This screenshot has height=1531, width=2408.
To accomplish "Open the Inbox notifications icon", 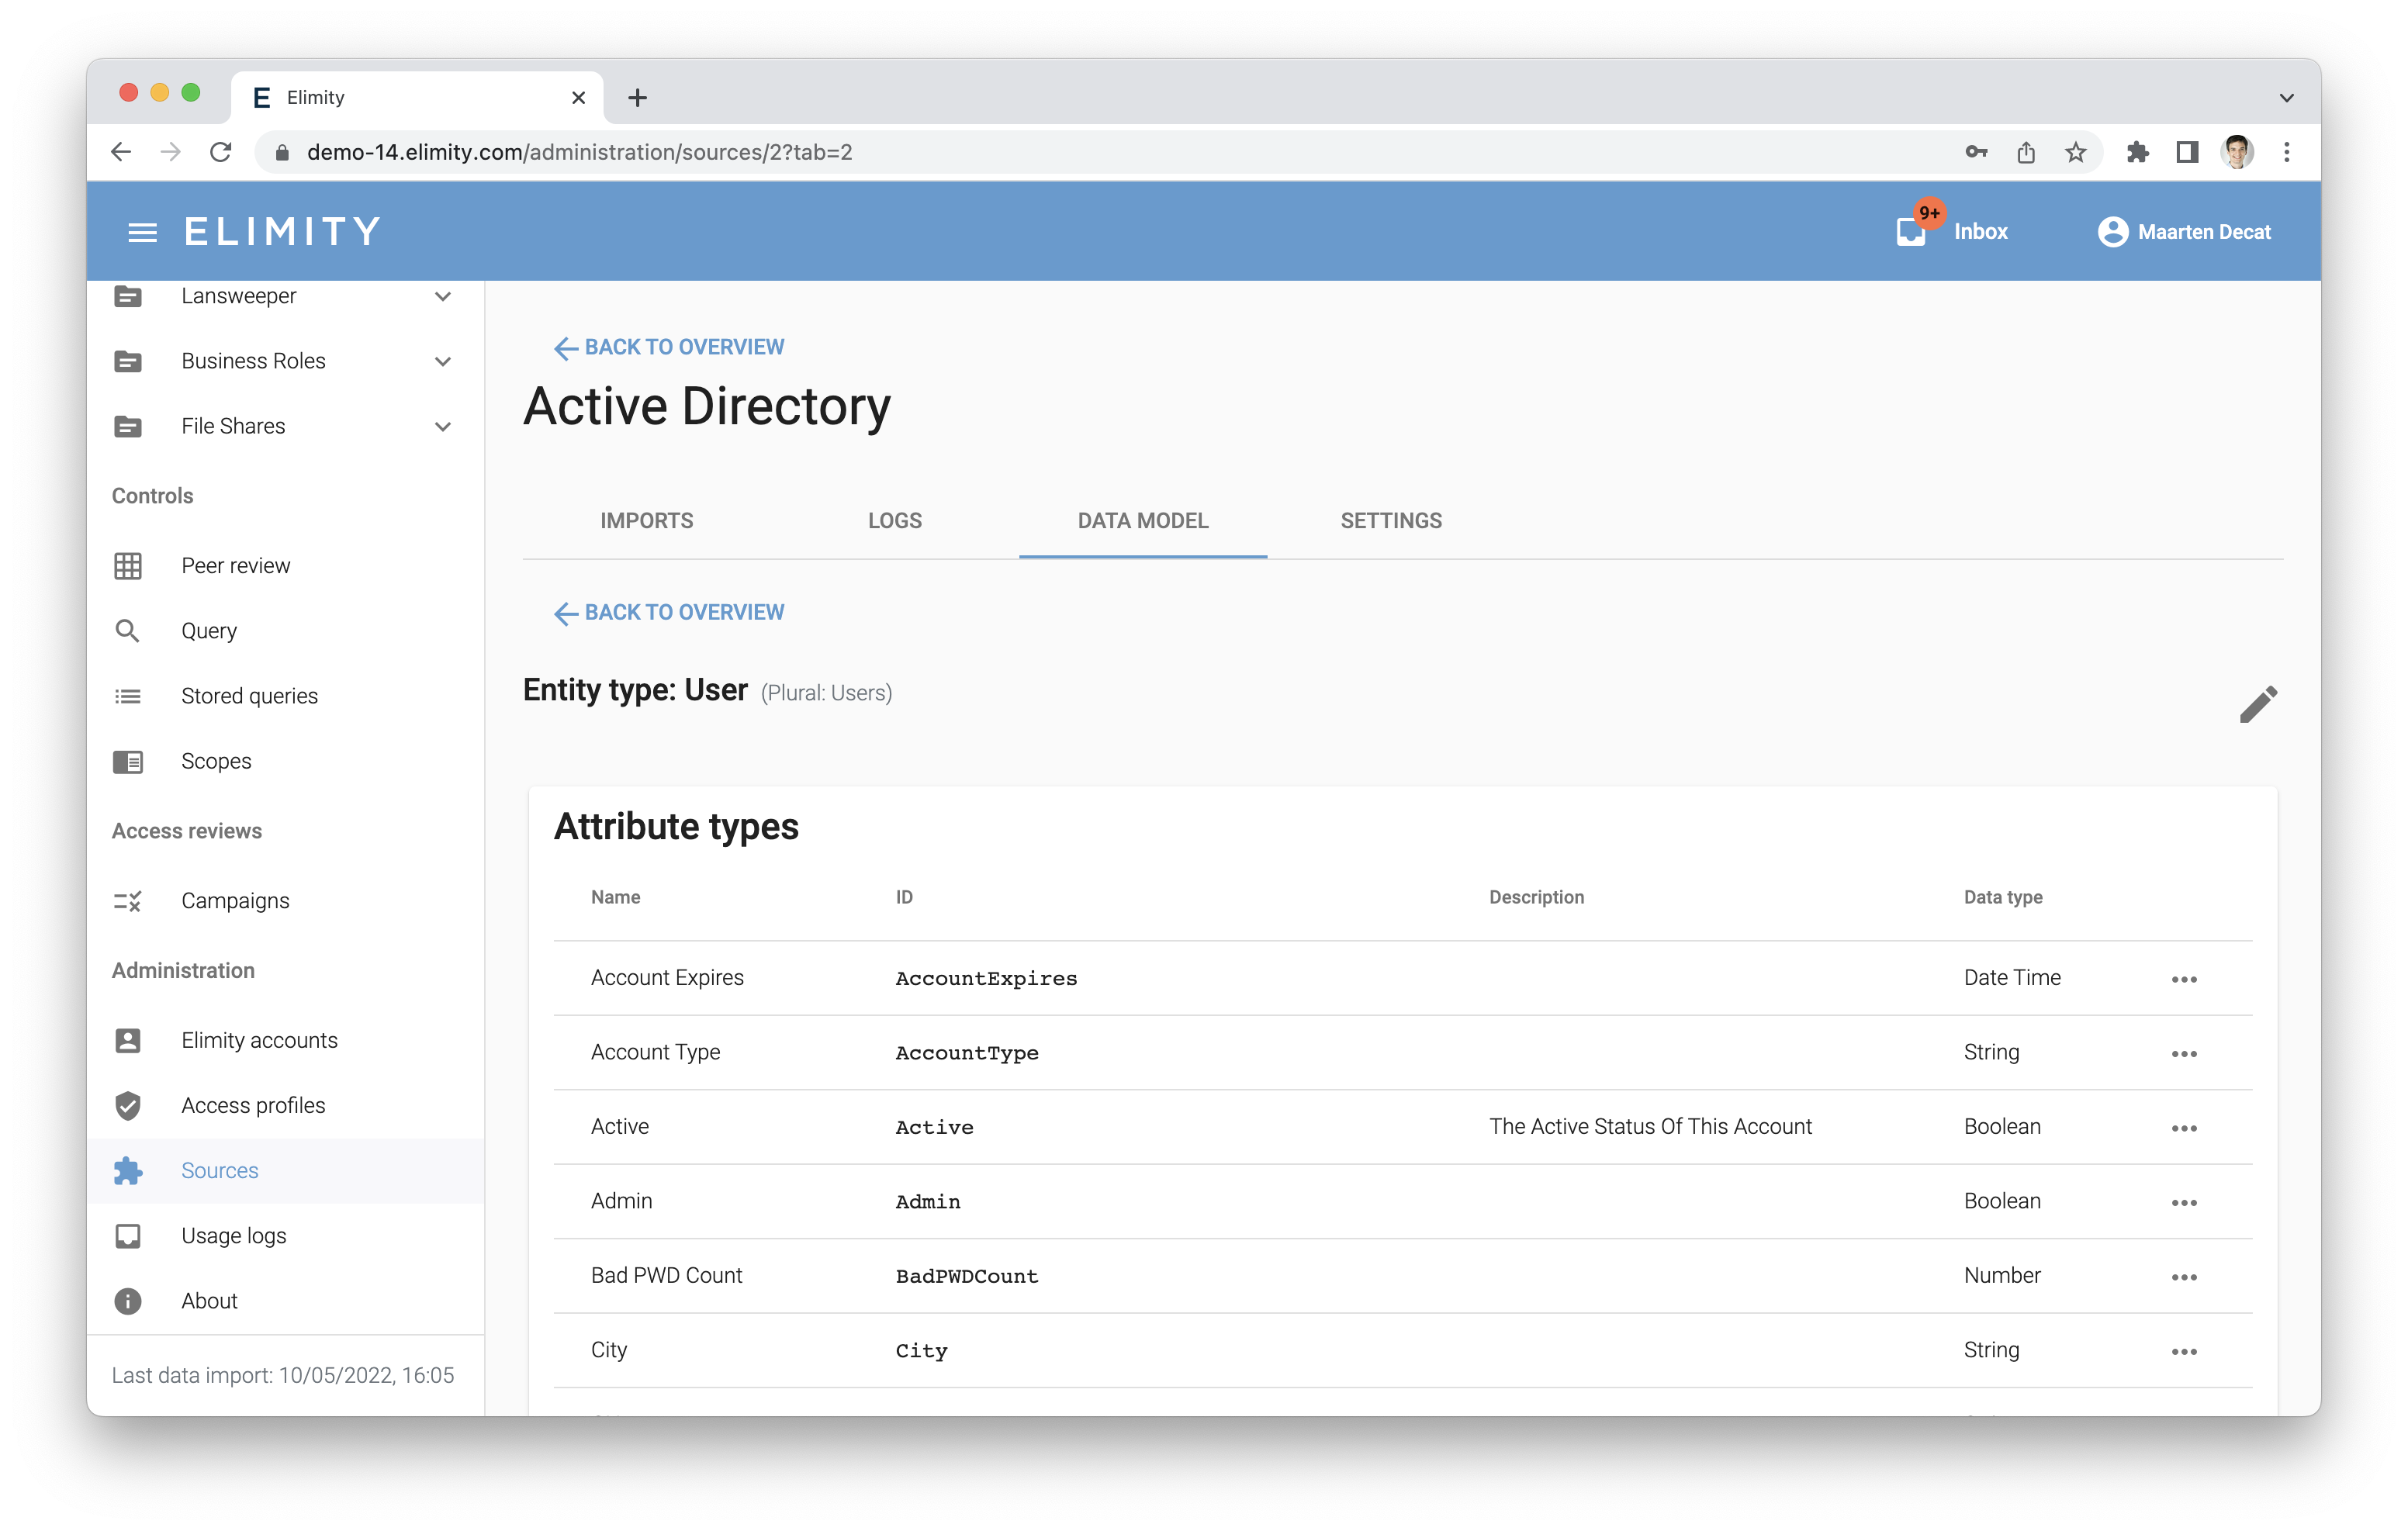I will click(1911, 232).
